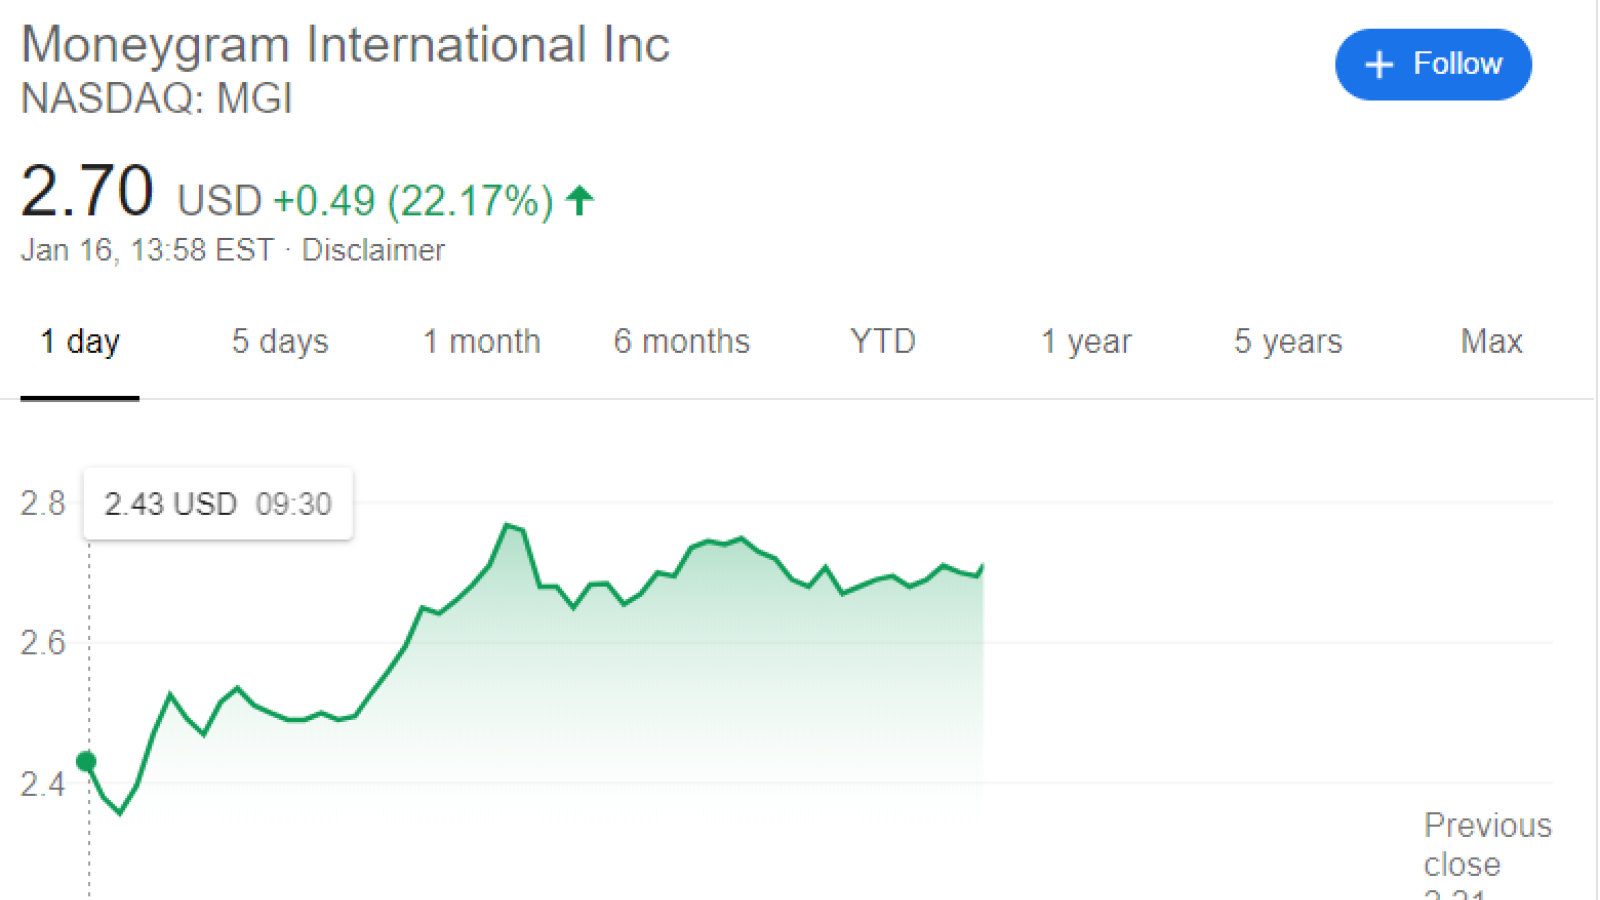Switch to the 1 month tab
Image resolution: width=1600 pixels, height=900 pixels.
tap(481, 342)
